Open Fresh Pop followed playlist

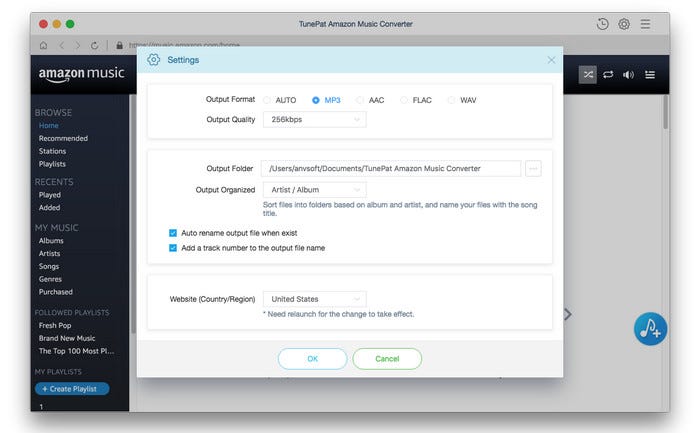[55, 325]
